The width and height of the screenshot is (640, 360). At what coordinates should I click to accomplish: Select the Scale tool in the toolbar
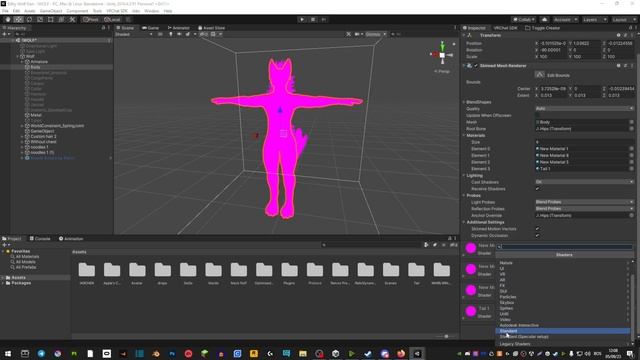click(x=40, y=20)
